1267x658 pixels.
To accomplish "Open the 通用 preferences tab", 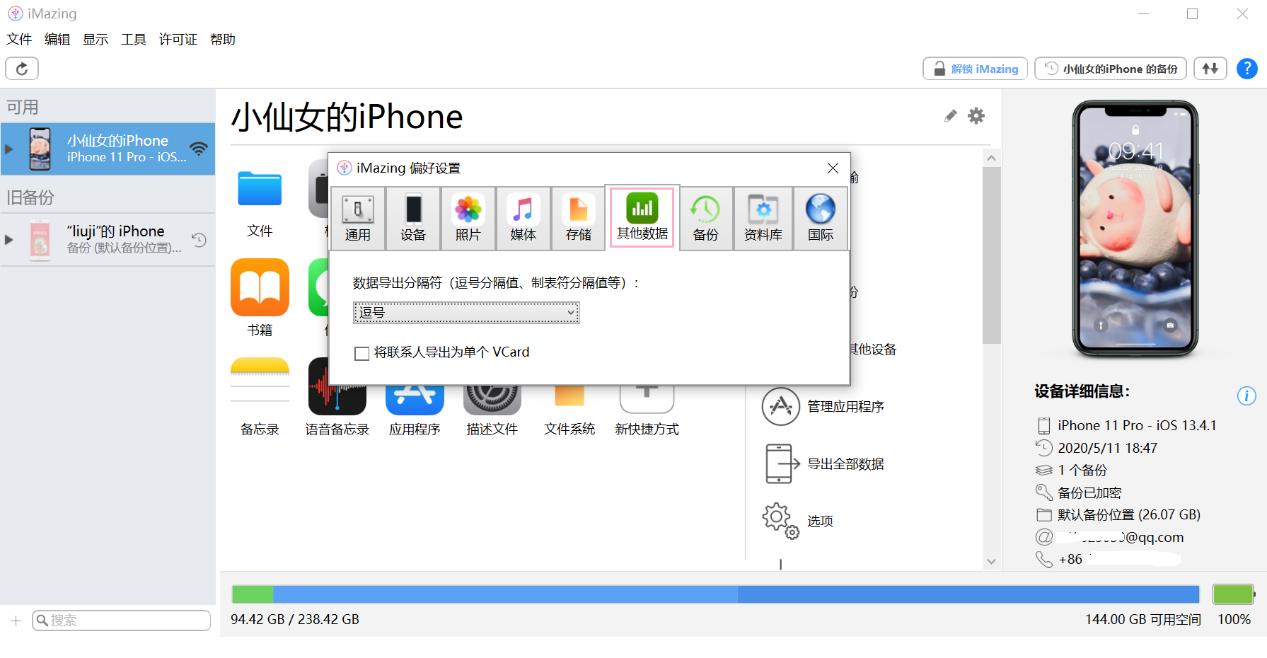I will point(357,217).
